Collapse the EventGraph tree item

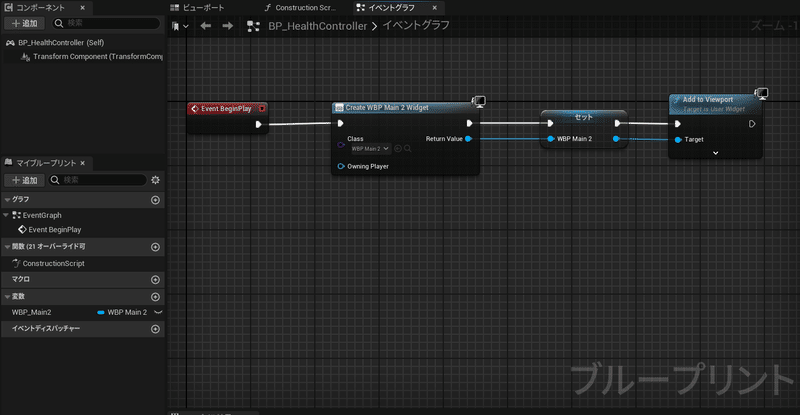coord(6,215)
